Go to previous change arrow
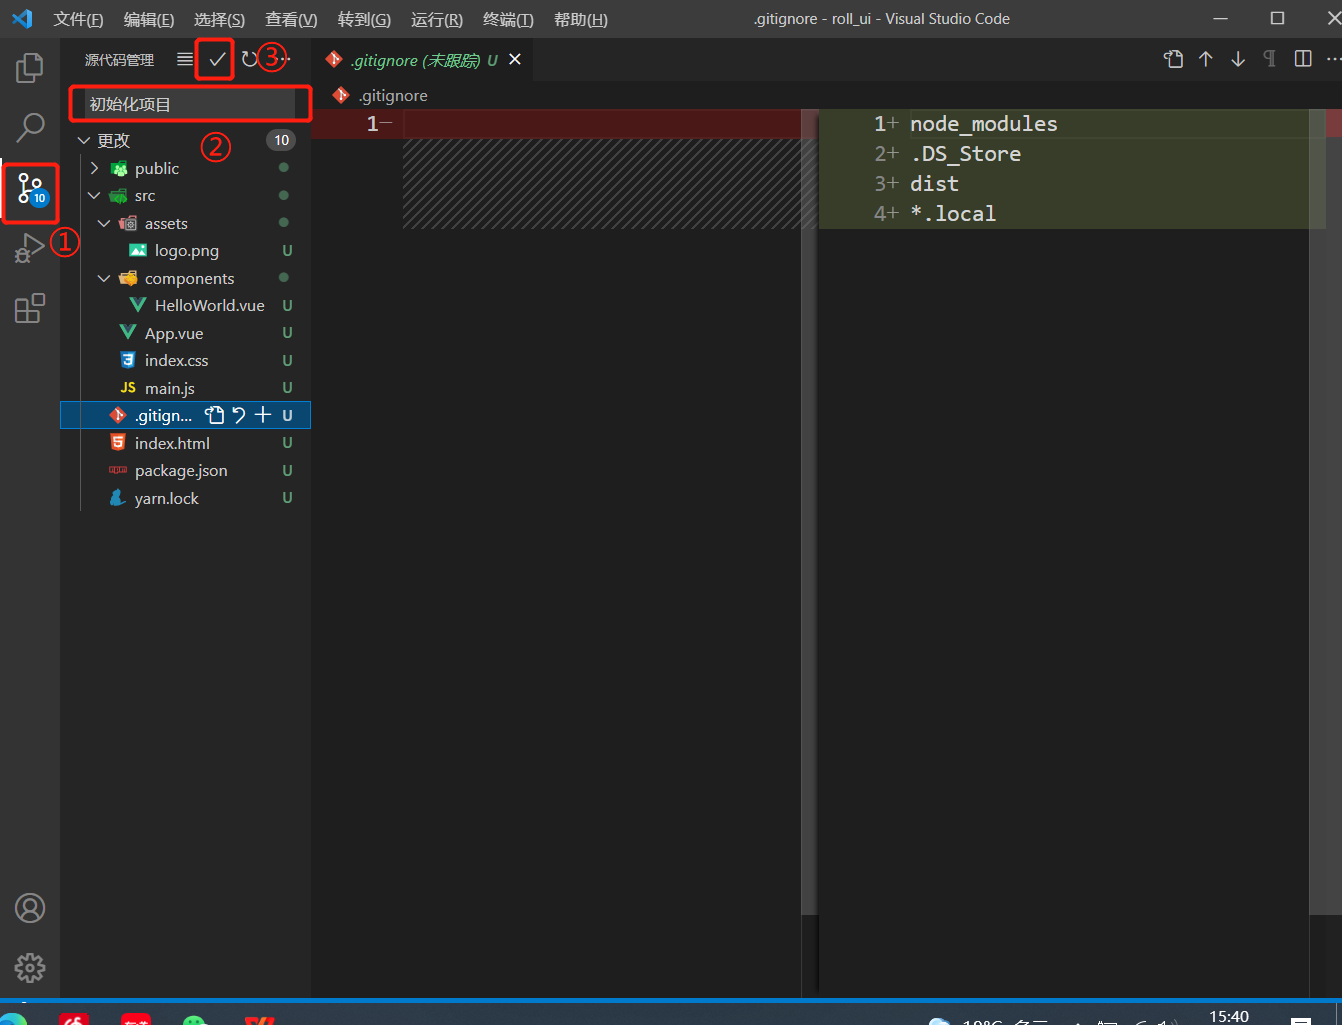The image size is (1342, 1025). coord(1206,59)
